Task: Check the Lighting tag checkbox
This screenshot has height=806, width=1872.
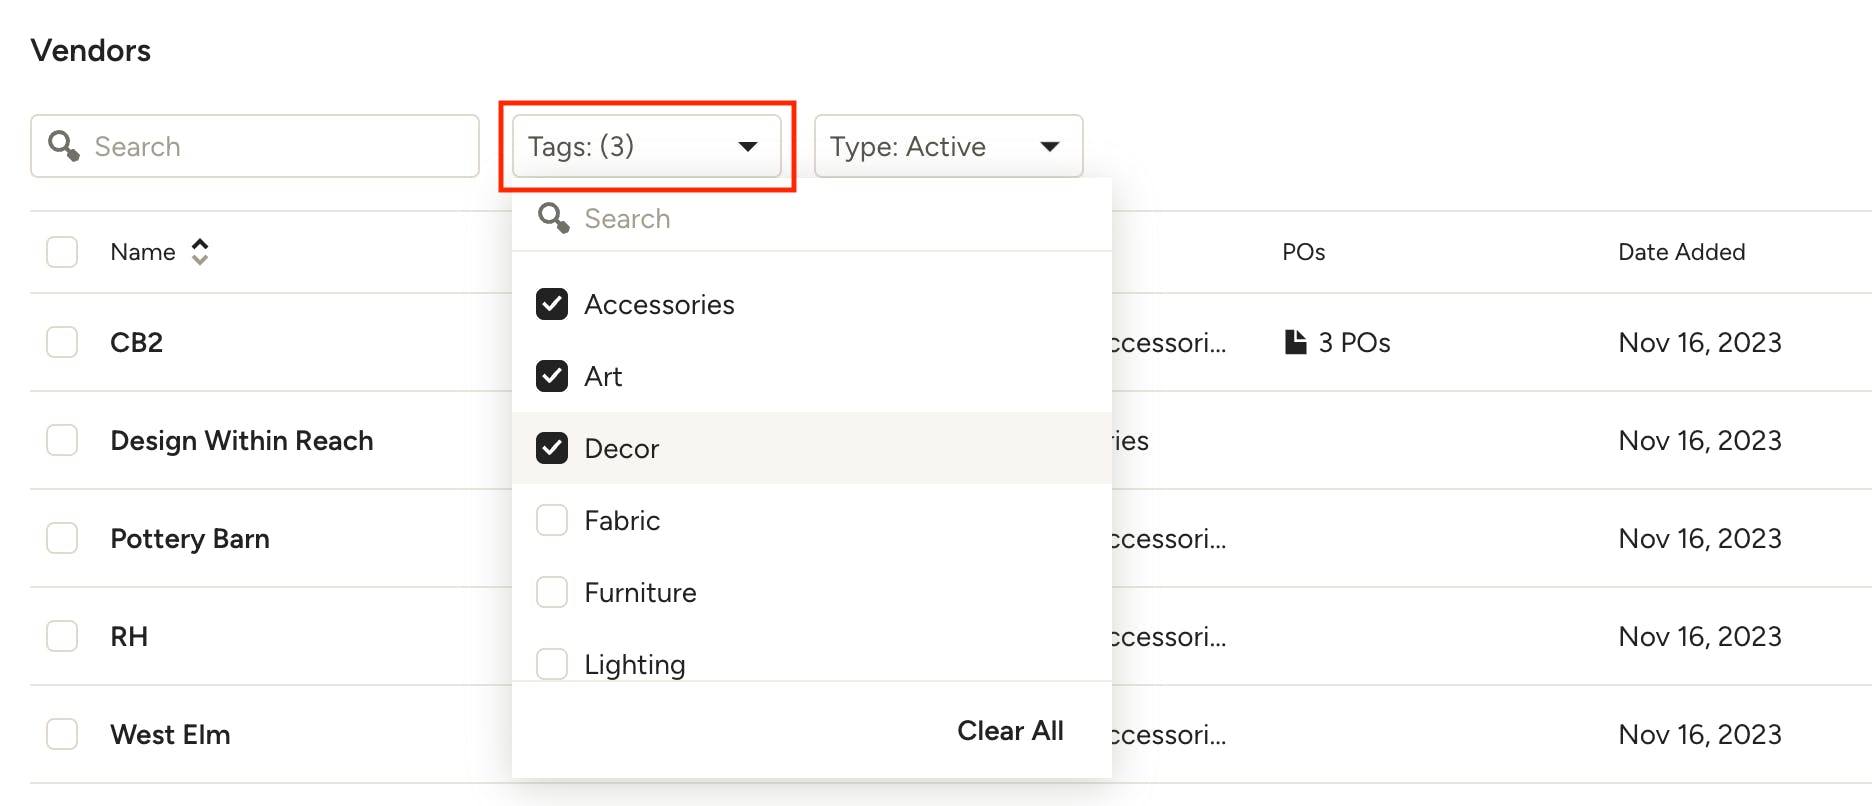Action: pyautogui.click(x=552, y=664)
